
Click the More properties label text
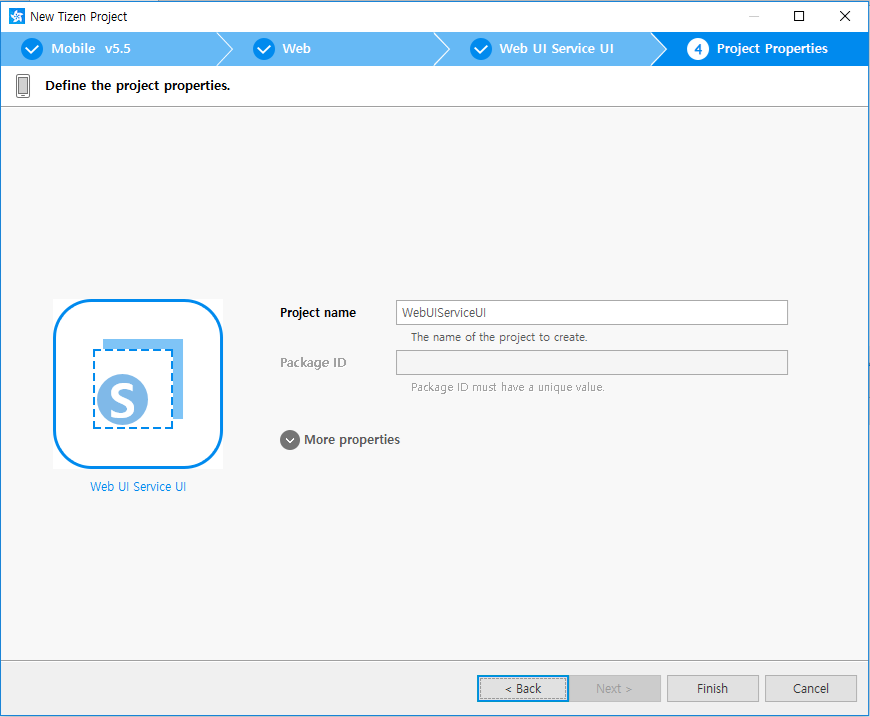click(x=352, y=440)
